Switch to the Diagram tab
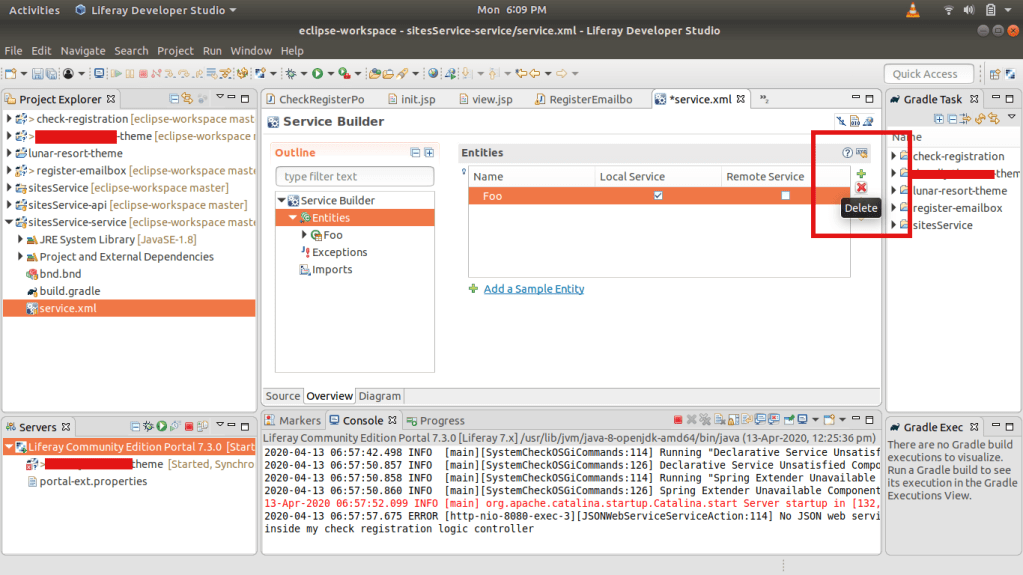 coord(379,396)
